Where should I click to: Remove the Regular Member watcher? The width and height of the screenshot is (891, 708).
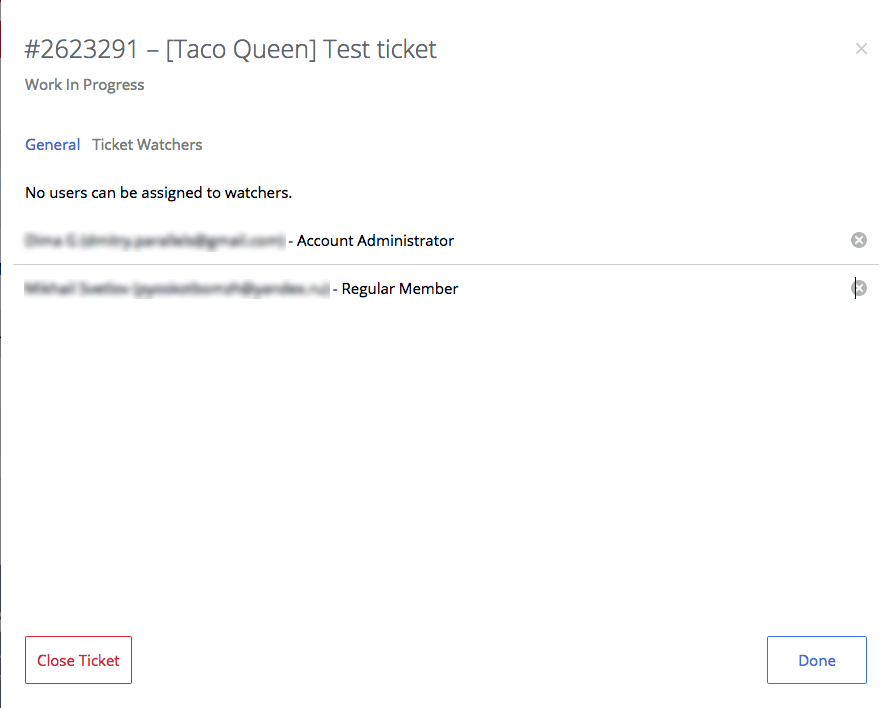pyautogui.click(x=858, y=289)
